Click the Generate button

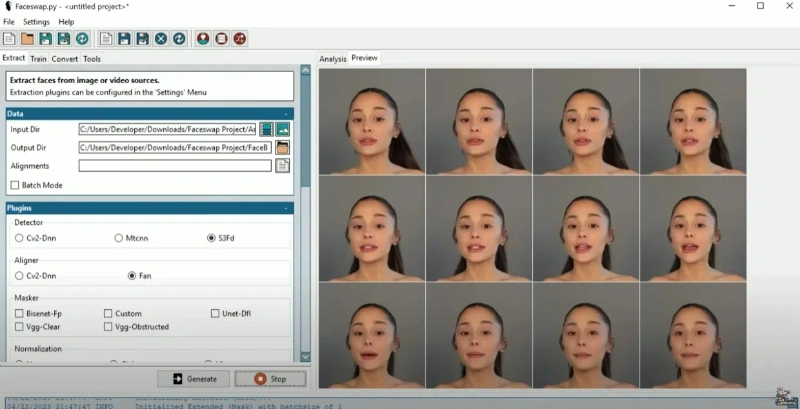[194, 379]
